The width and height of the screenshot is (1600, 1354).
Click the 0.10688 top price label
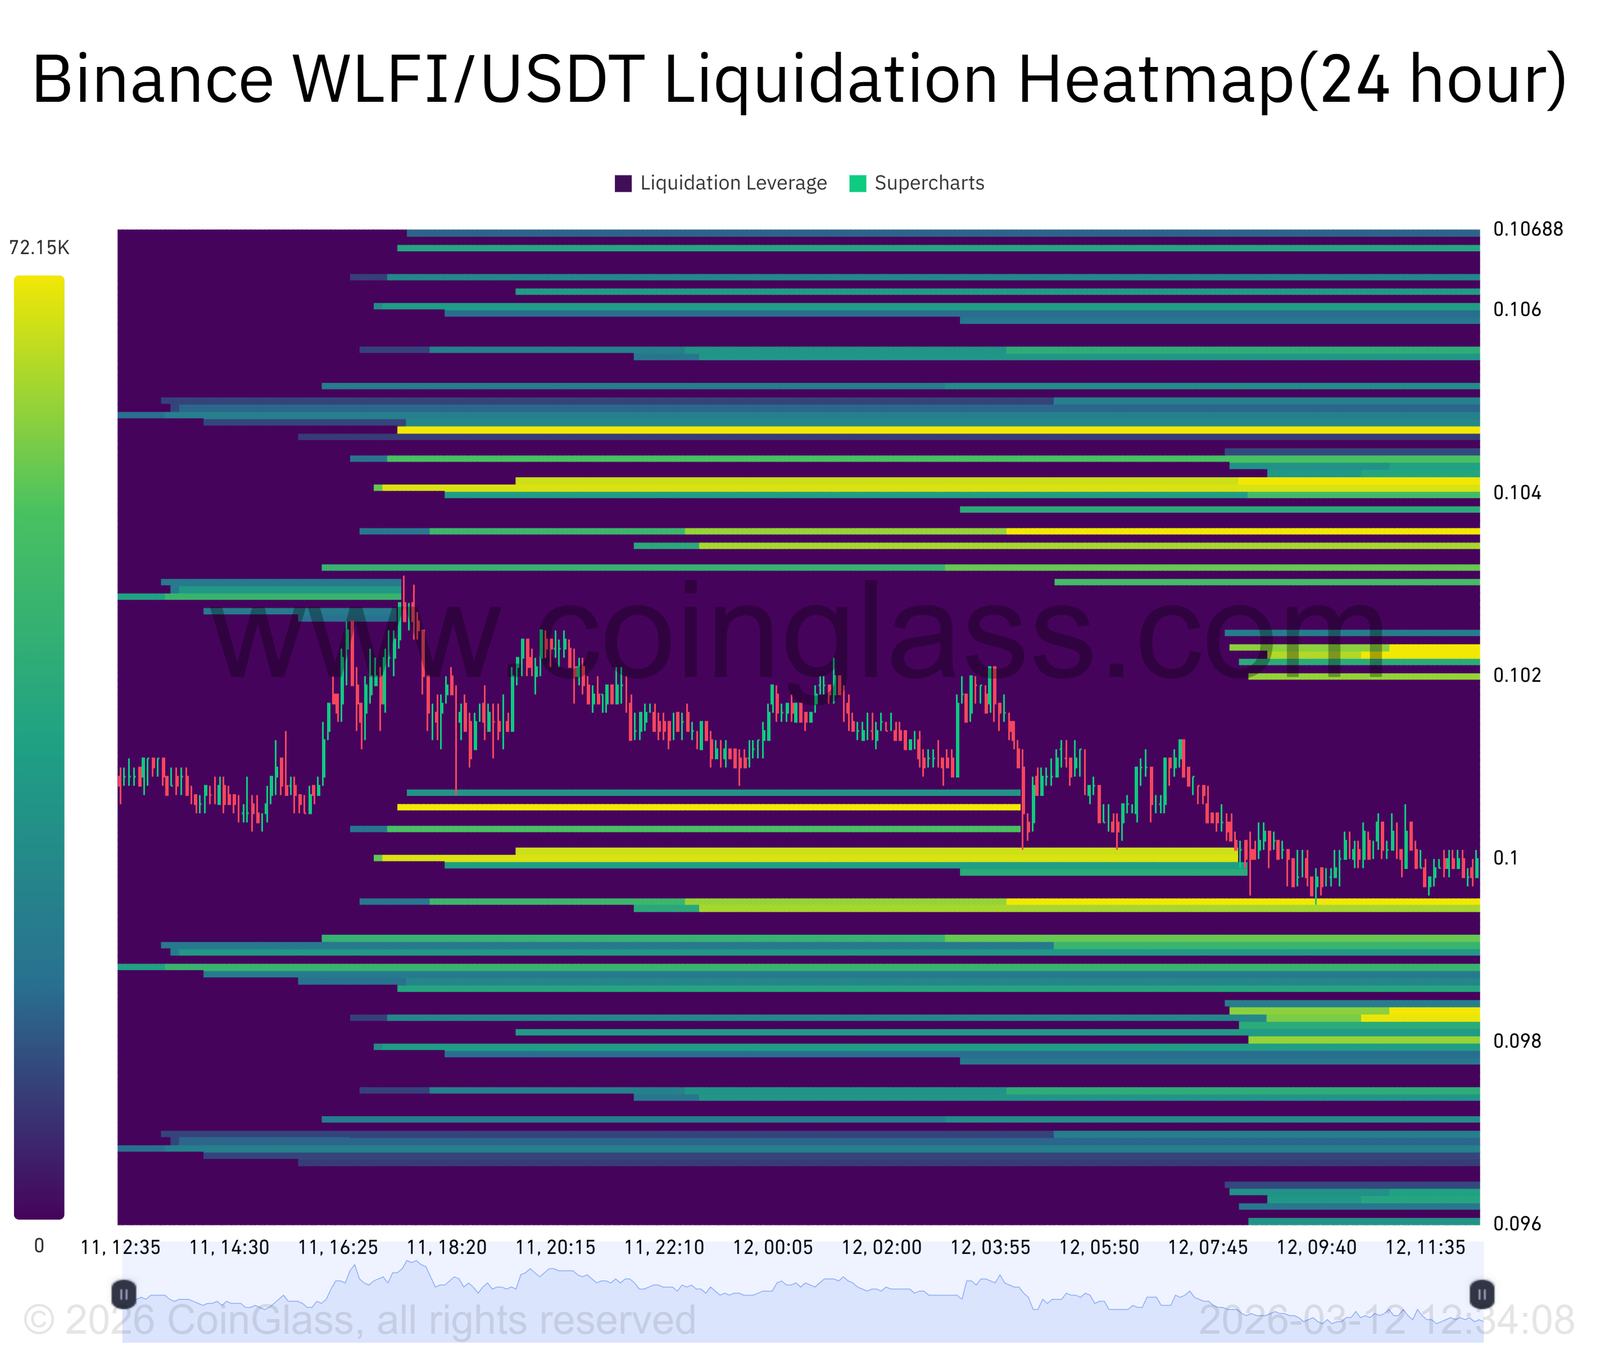click(x=1527, y=229)
